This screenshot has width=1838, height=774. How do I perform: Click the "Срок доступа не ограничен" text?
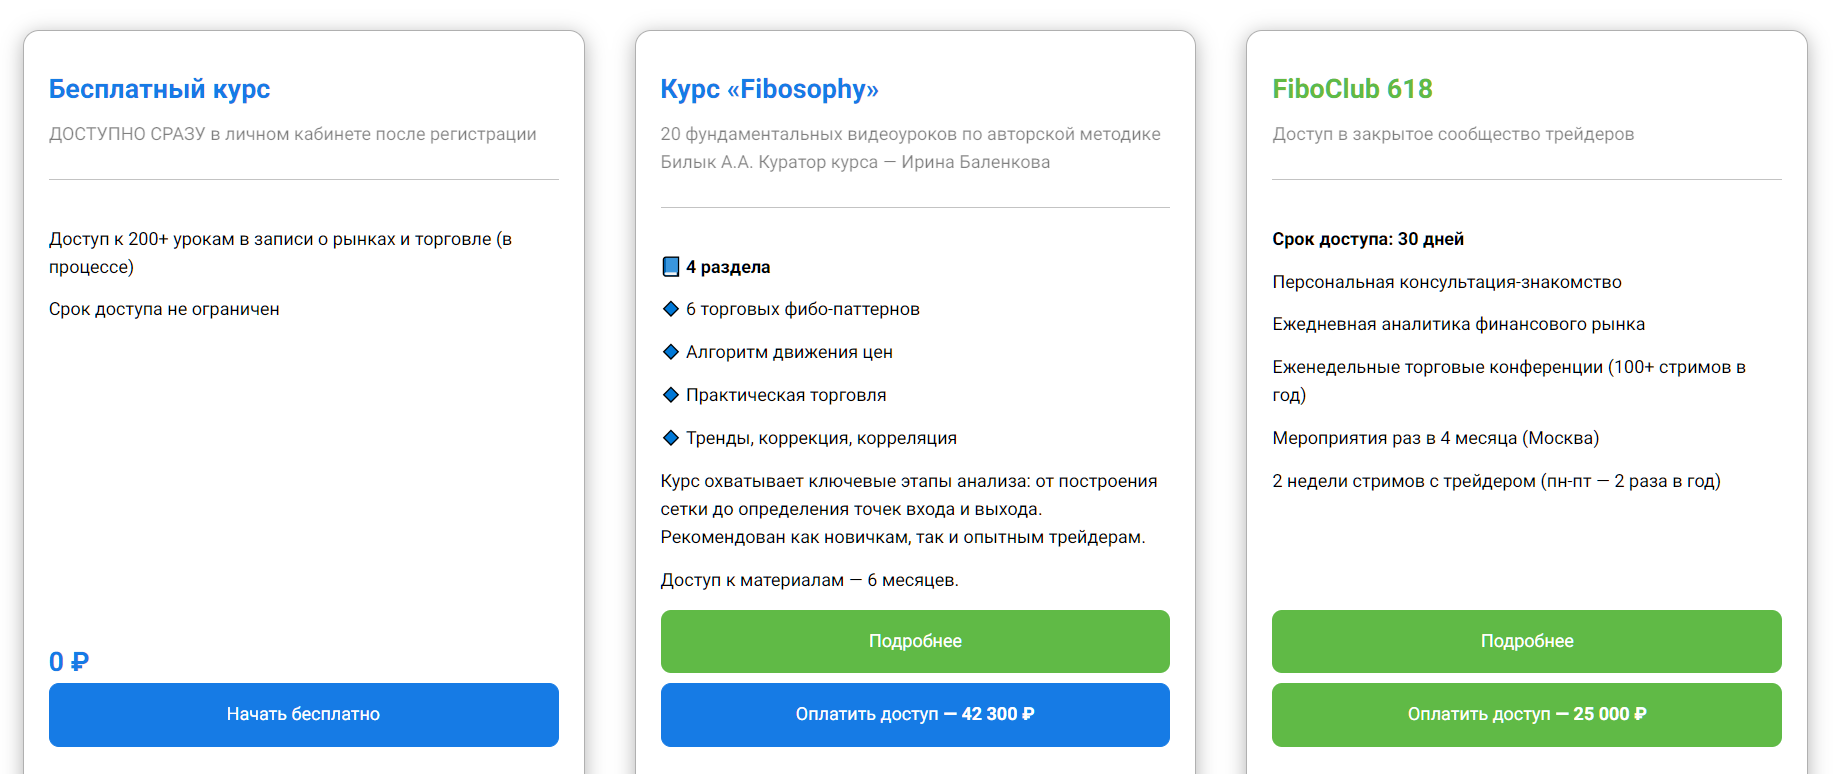(164, 309)
